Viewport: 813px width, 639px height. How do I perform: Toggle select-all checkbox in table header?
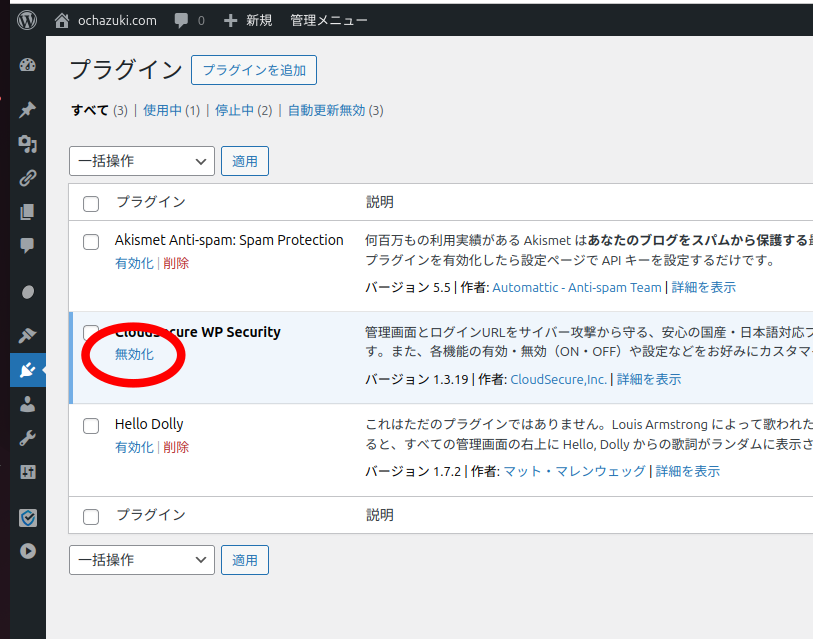pos(91,204)
